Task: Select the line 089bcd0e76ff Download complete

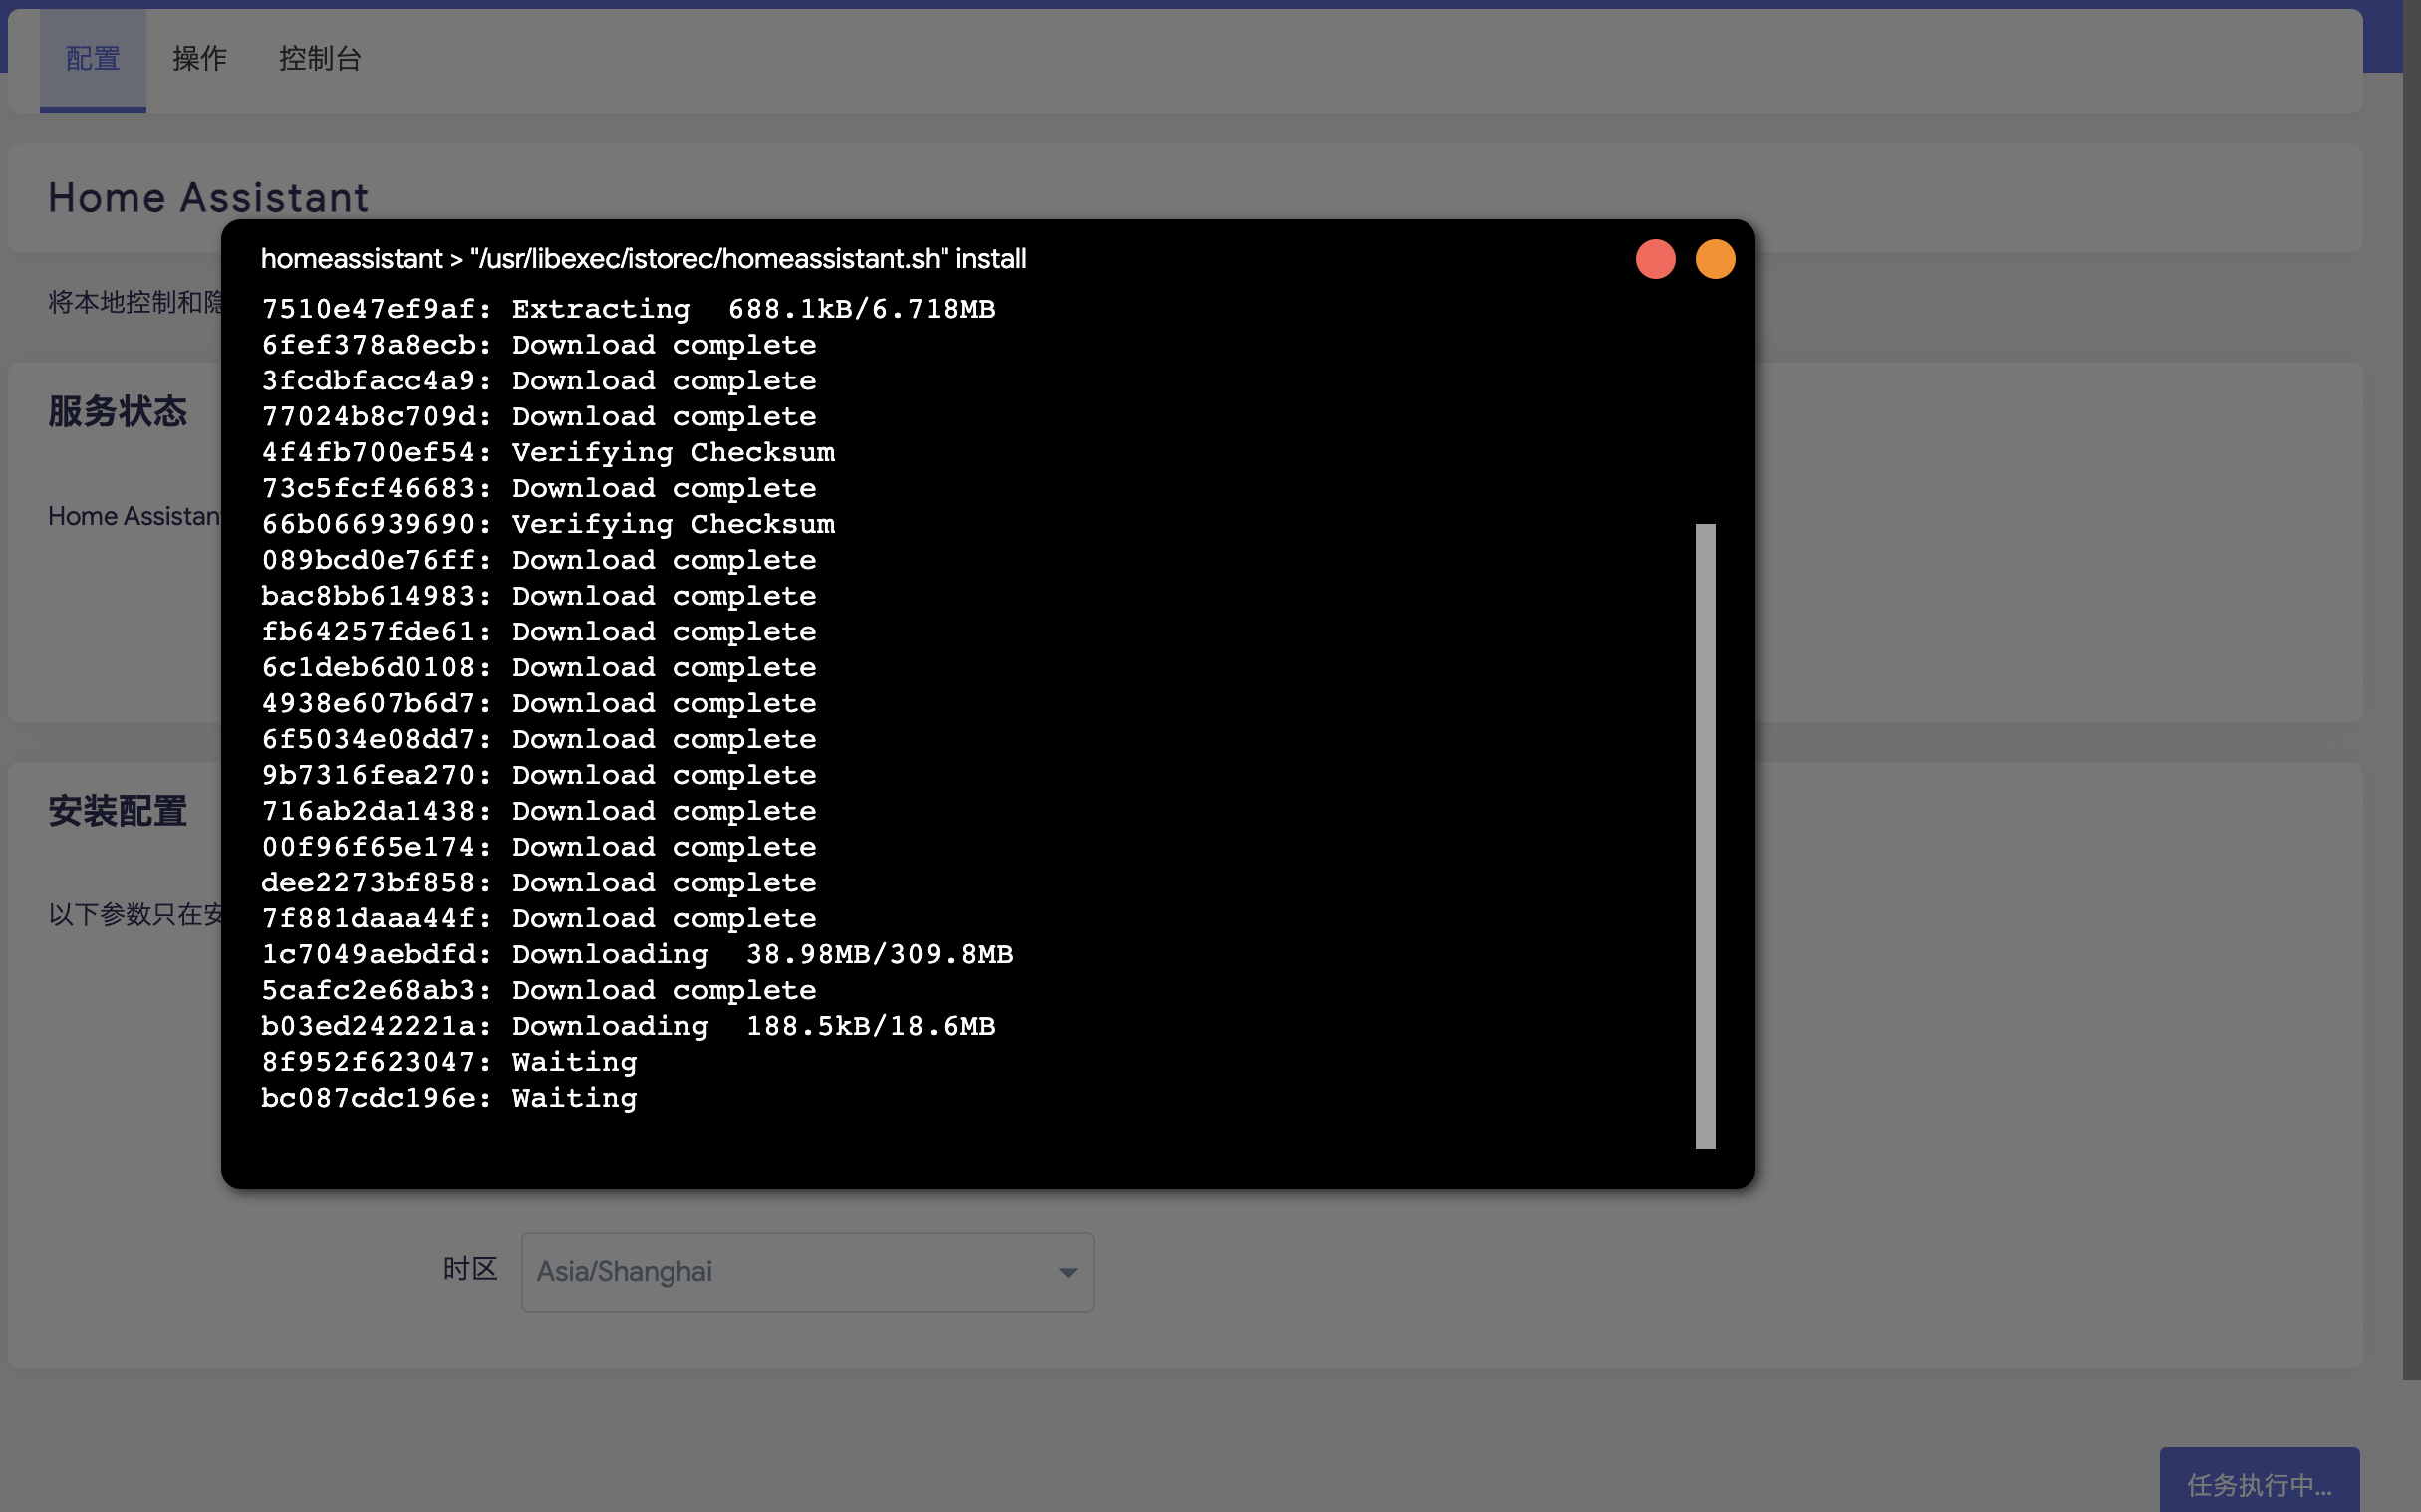Action: click(x=538, y=561)
